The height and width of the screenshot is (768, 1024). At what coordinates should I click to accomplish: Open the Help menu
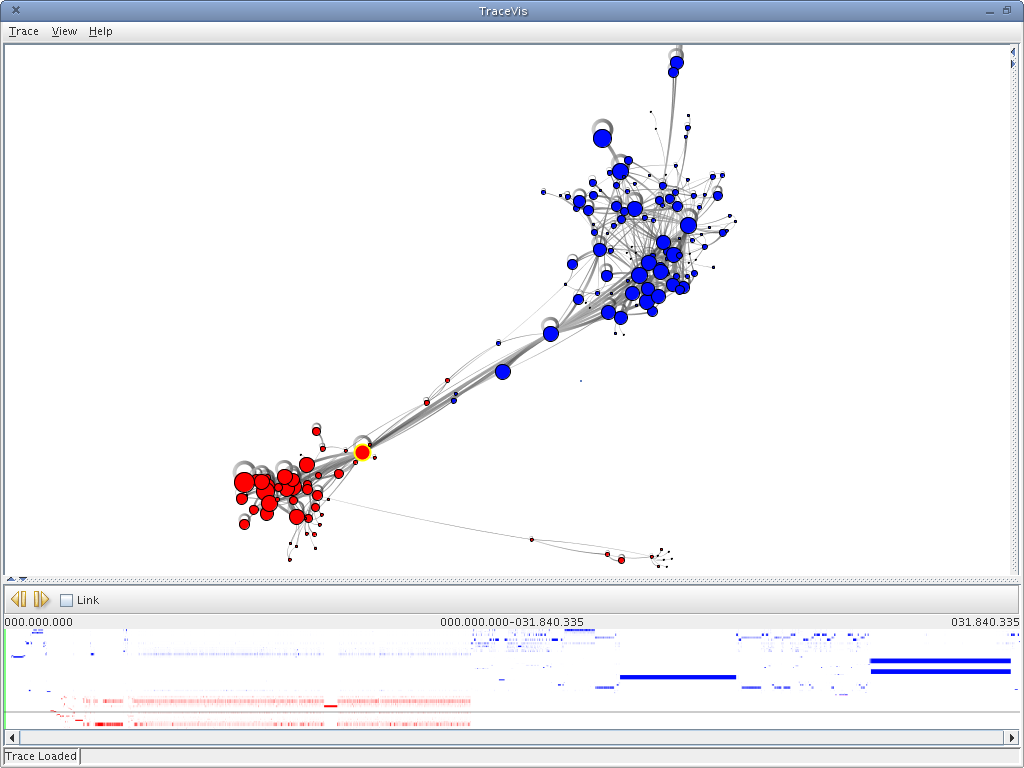click(101, 31)
